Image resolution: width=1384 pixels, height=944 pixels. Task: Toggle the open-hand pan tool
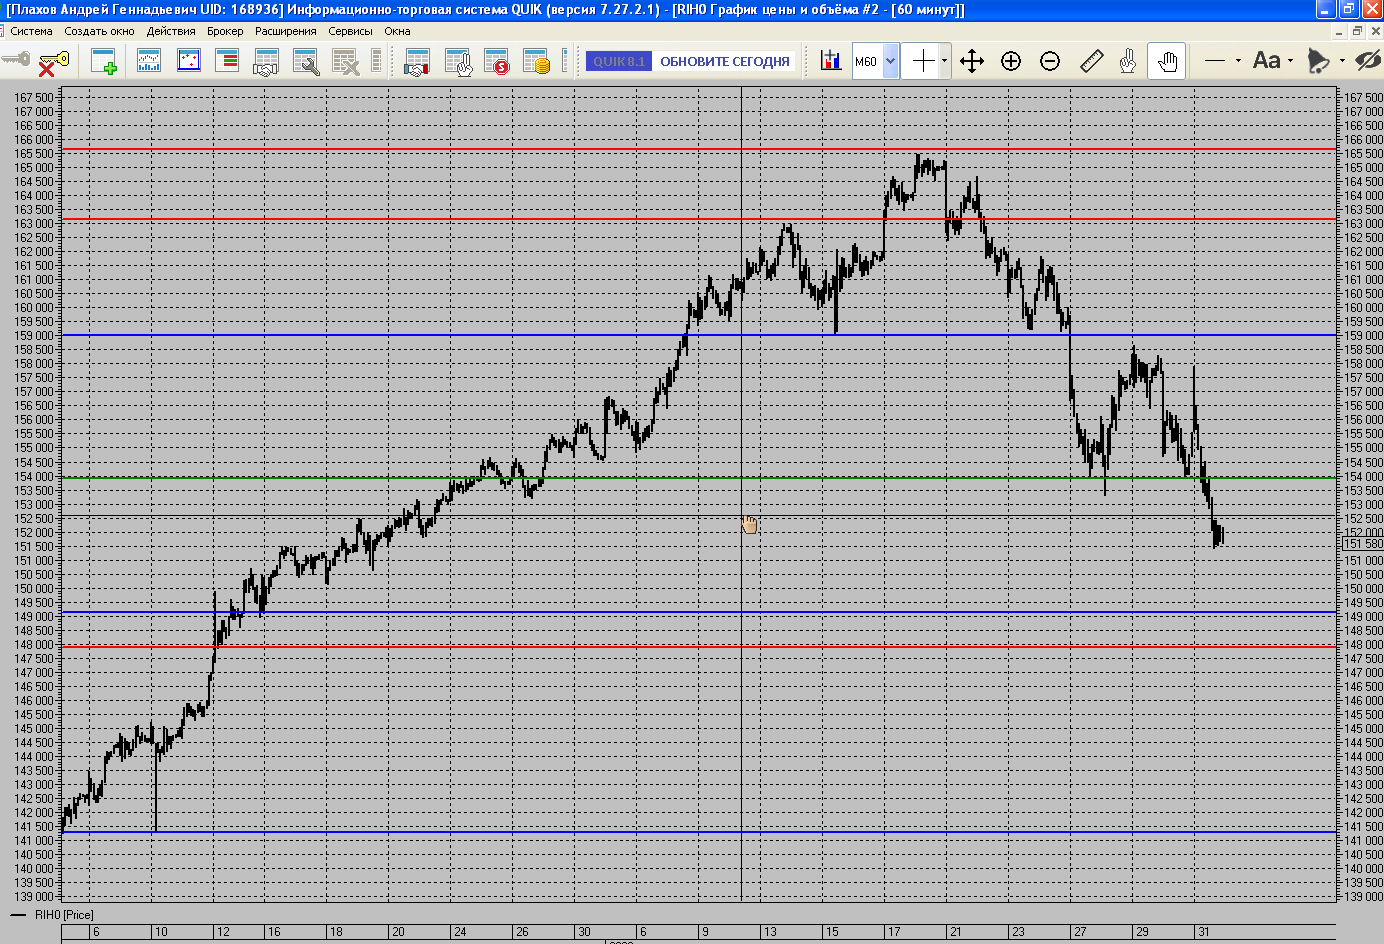1167,61
